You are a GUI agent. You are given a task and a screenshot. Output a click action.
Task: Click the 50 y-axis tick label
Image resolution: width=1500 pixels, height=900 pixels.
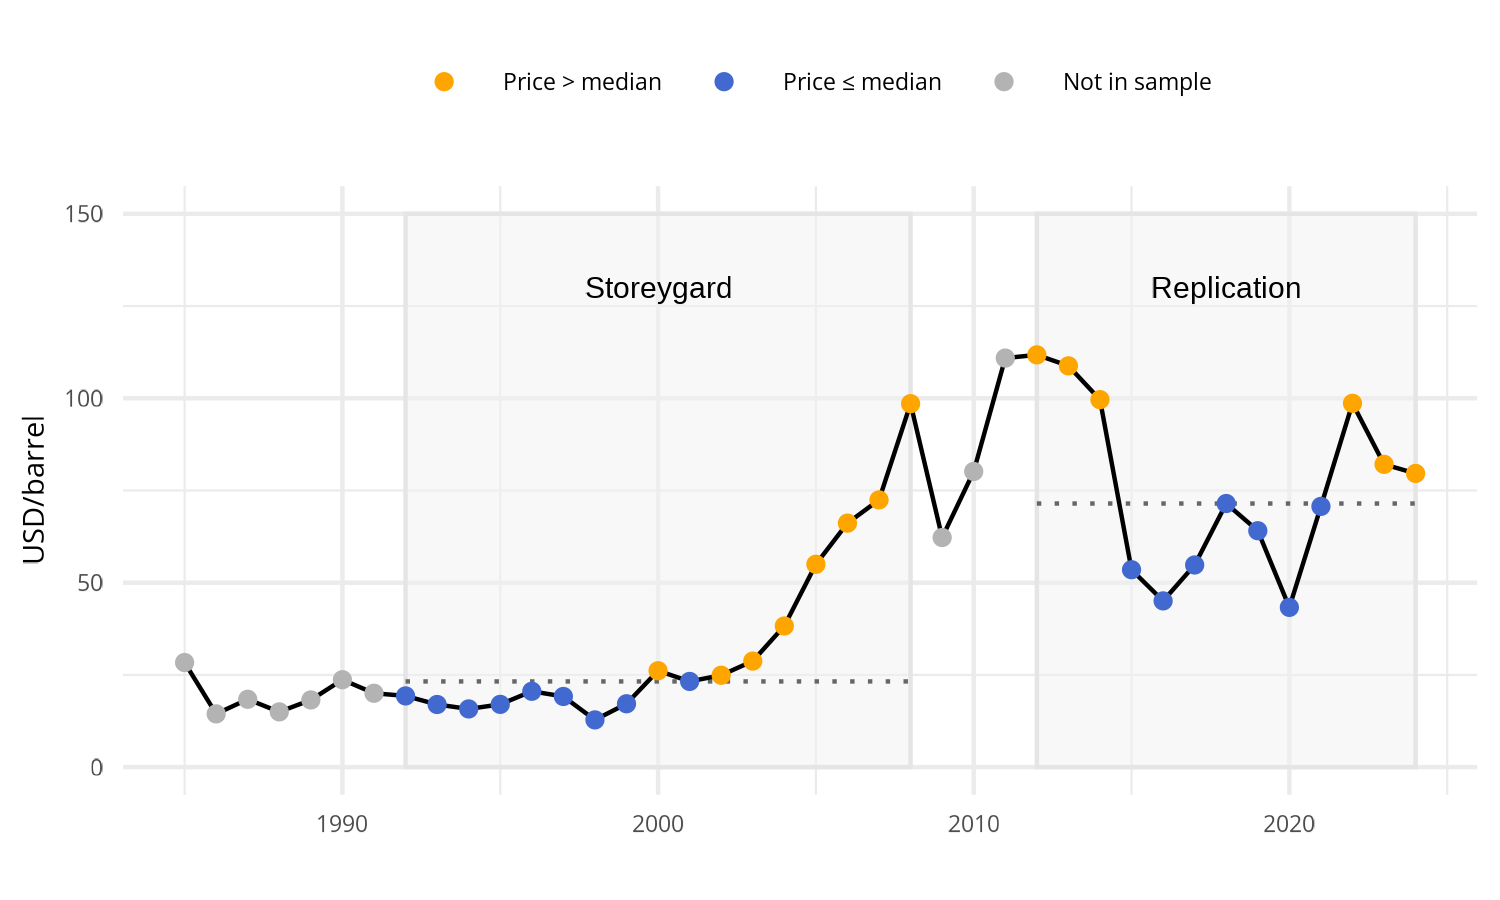[x=90, y=583]
